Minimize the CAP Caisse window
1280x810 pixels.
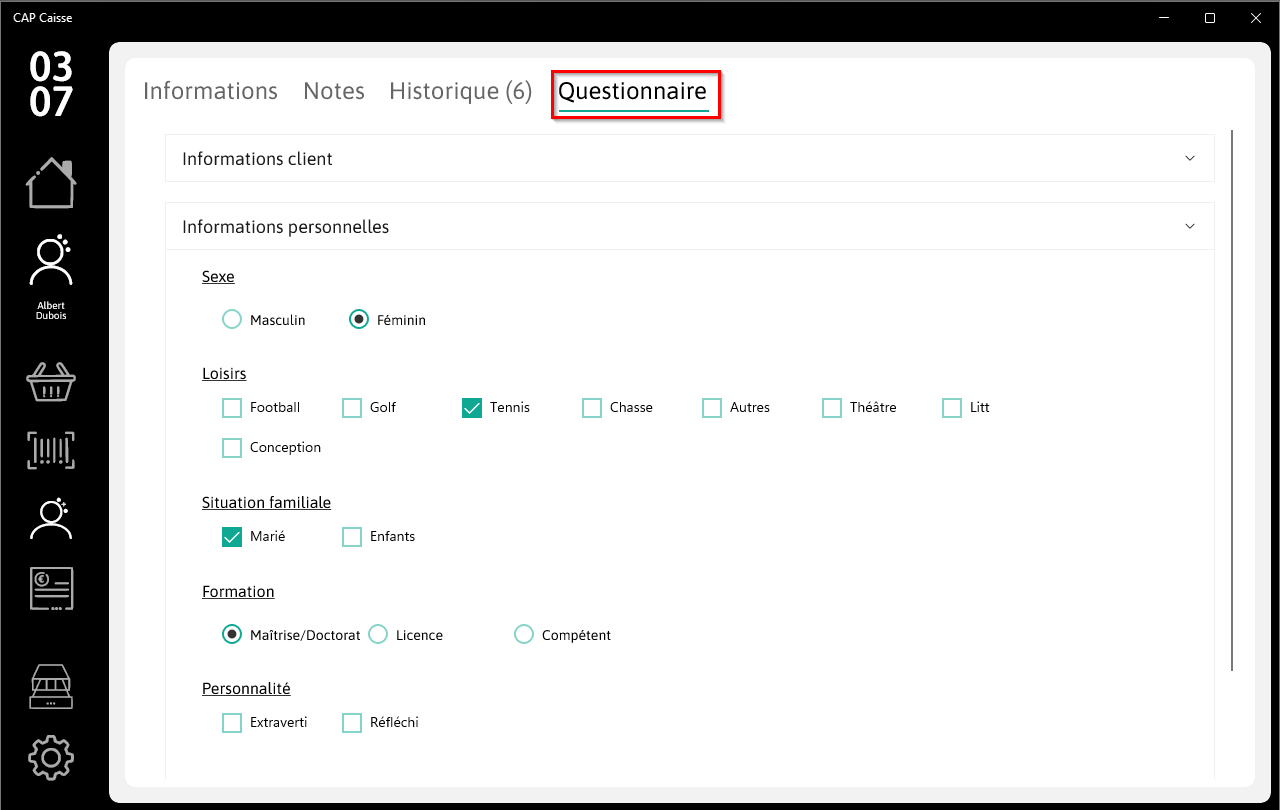pyautogui.click(x=1164, y=18)
